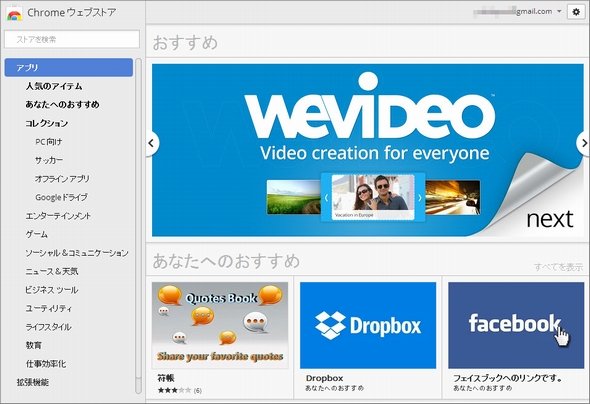Screen dimensions: 590x404
Task: Click the WeVideo featured banner
Action: [368, 150]
